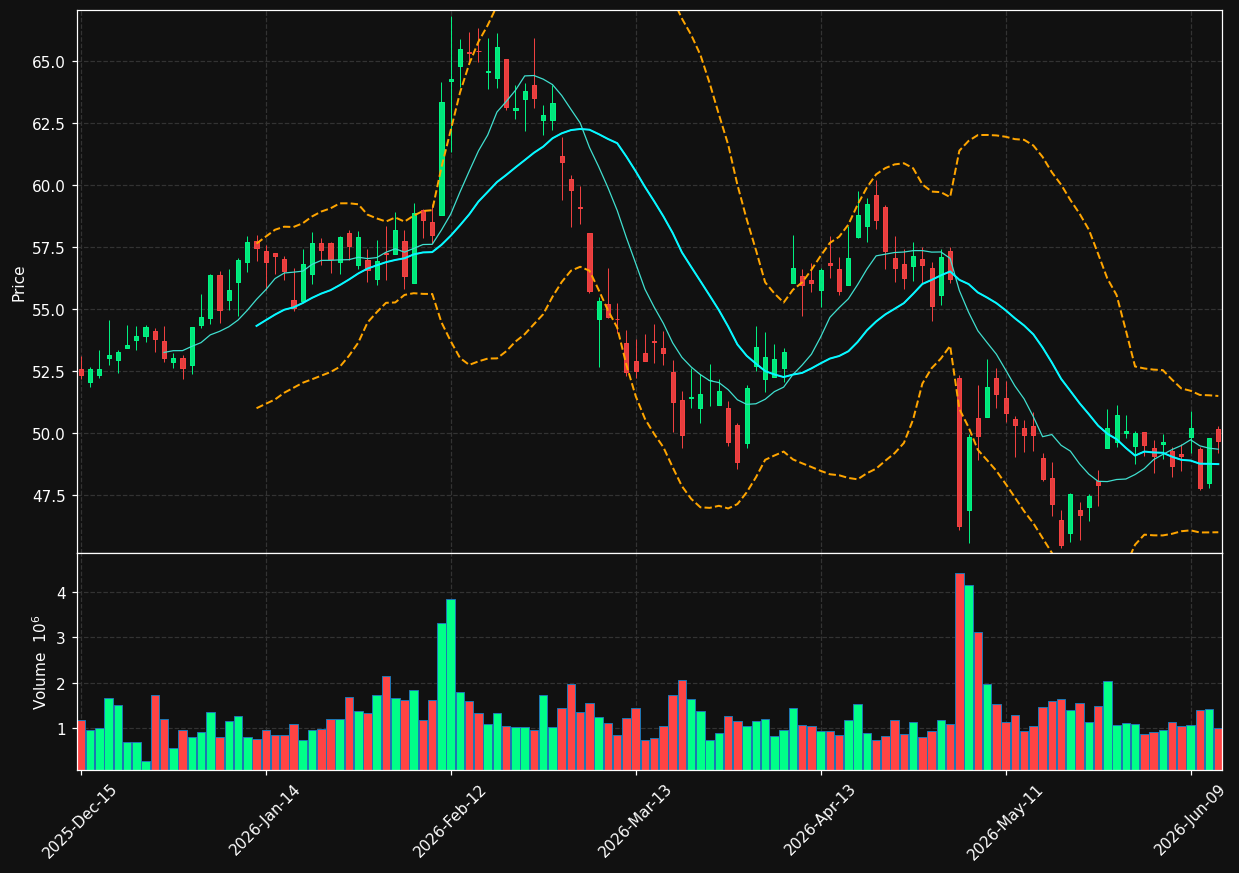Click the 2026-Mar-13 date label

point(634,820)
